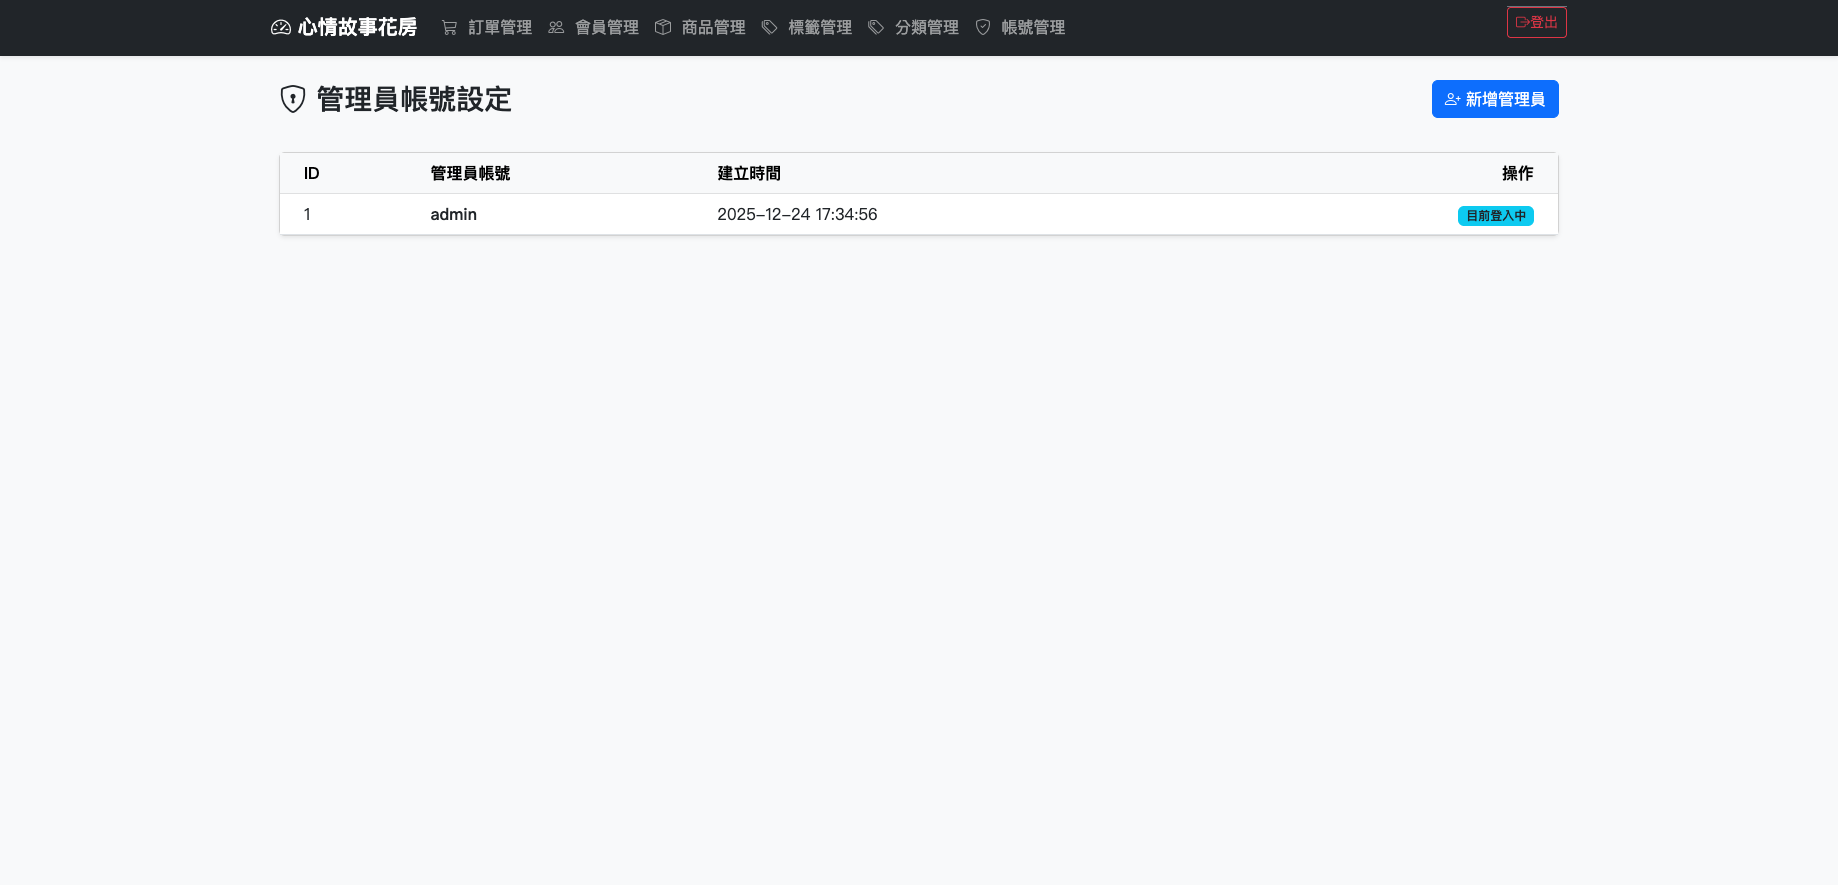Click the people icon for members

[x=556, y=28]
